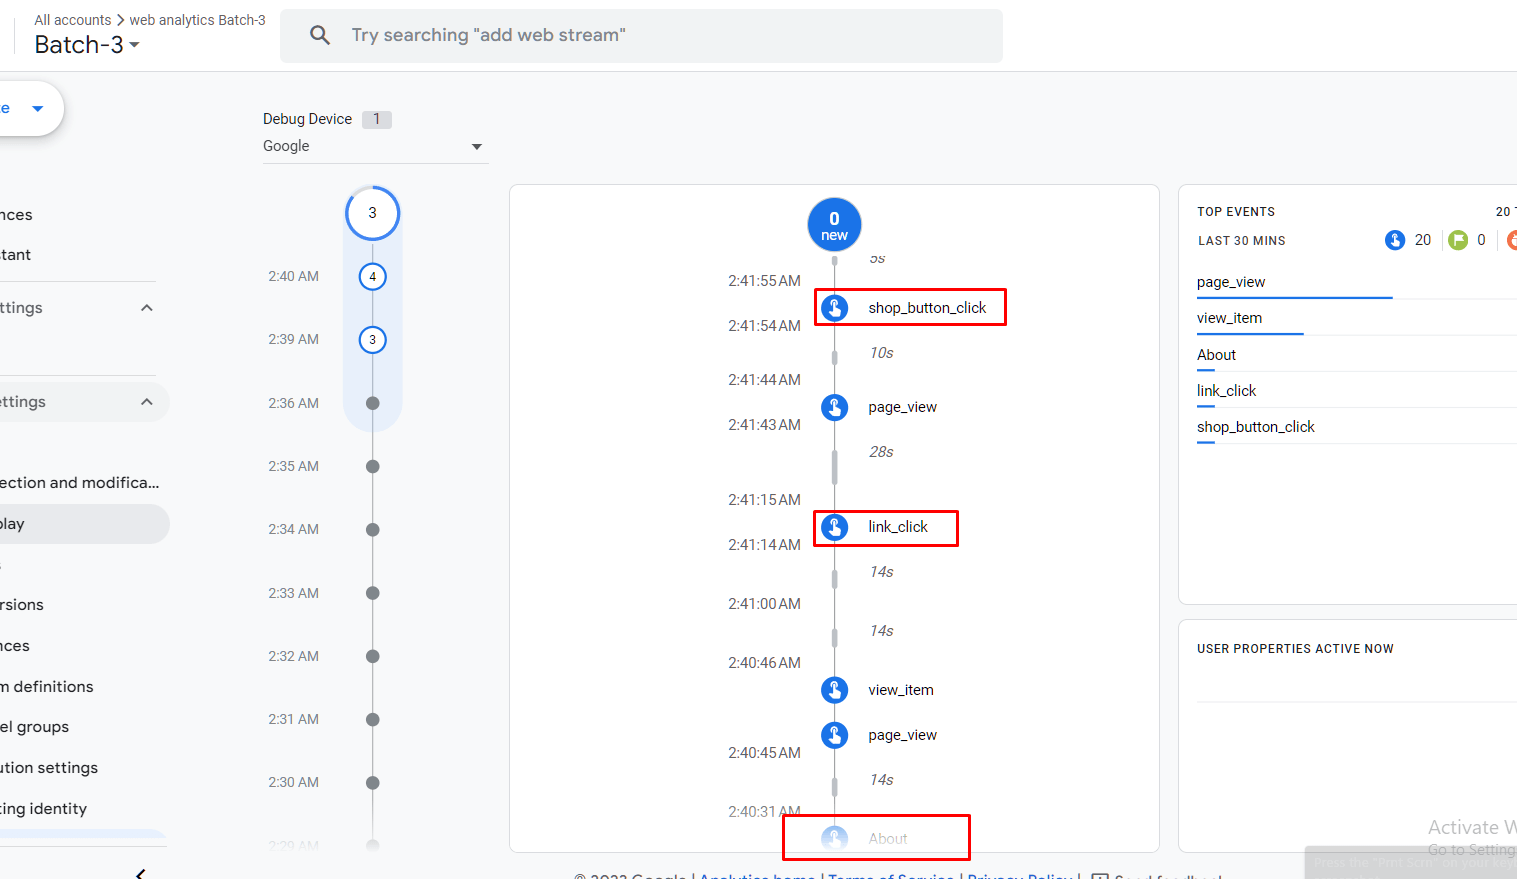Select the 2:39 AM minute bubble showing 3
The image size is (1517, 879).
click(x=373, y=340)
